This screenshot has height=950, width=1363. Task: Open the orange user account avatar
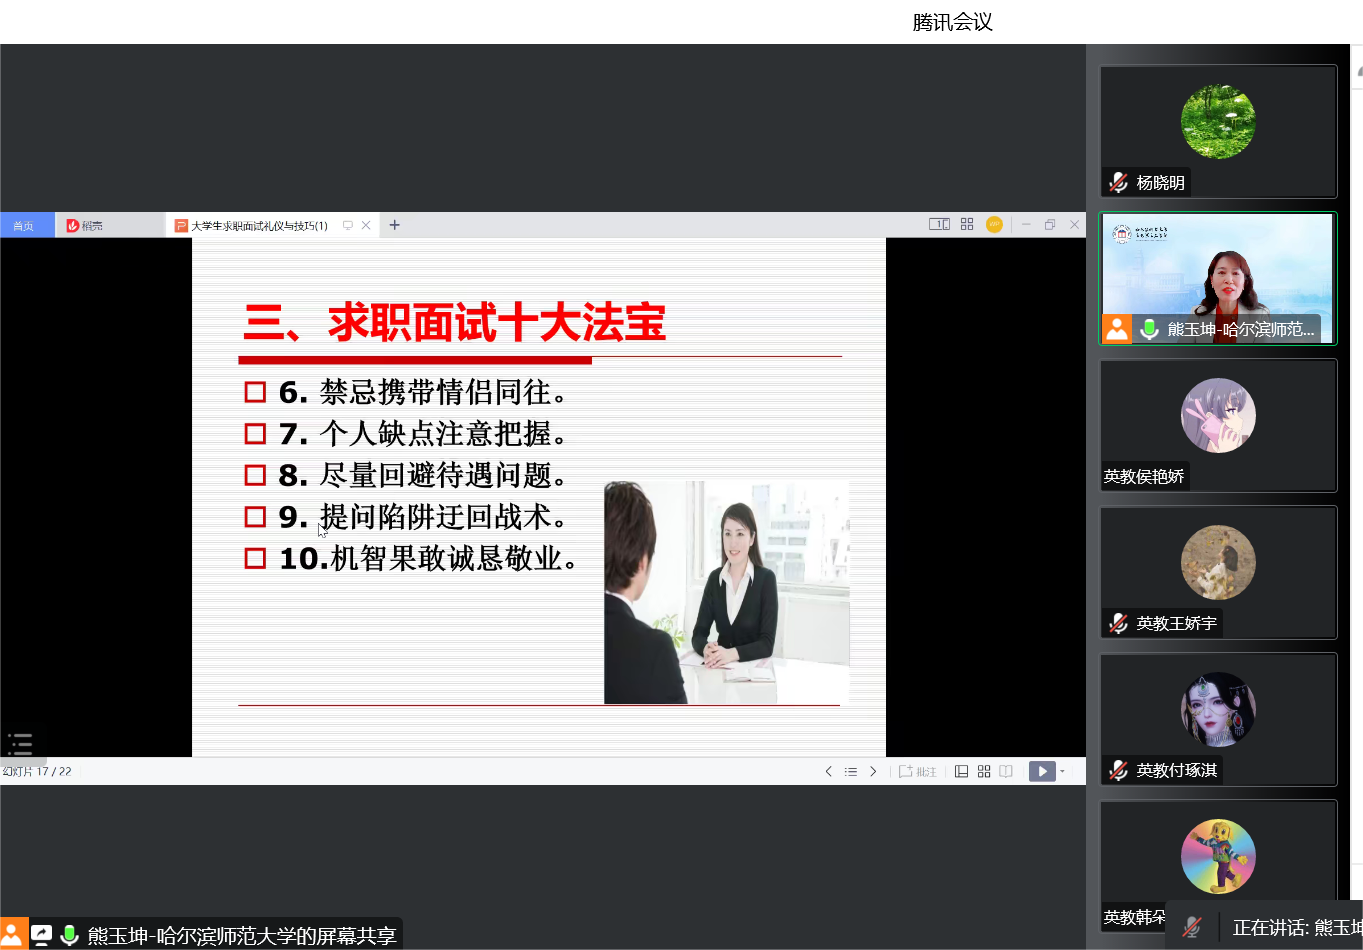(x=994, y=225)
